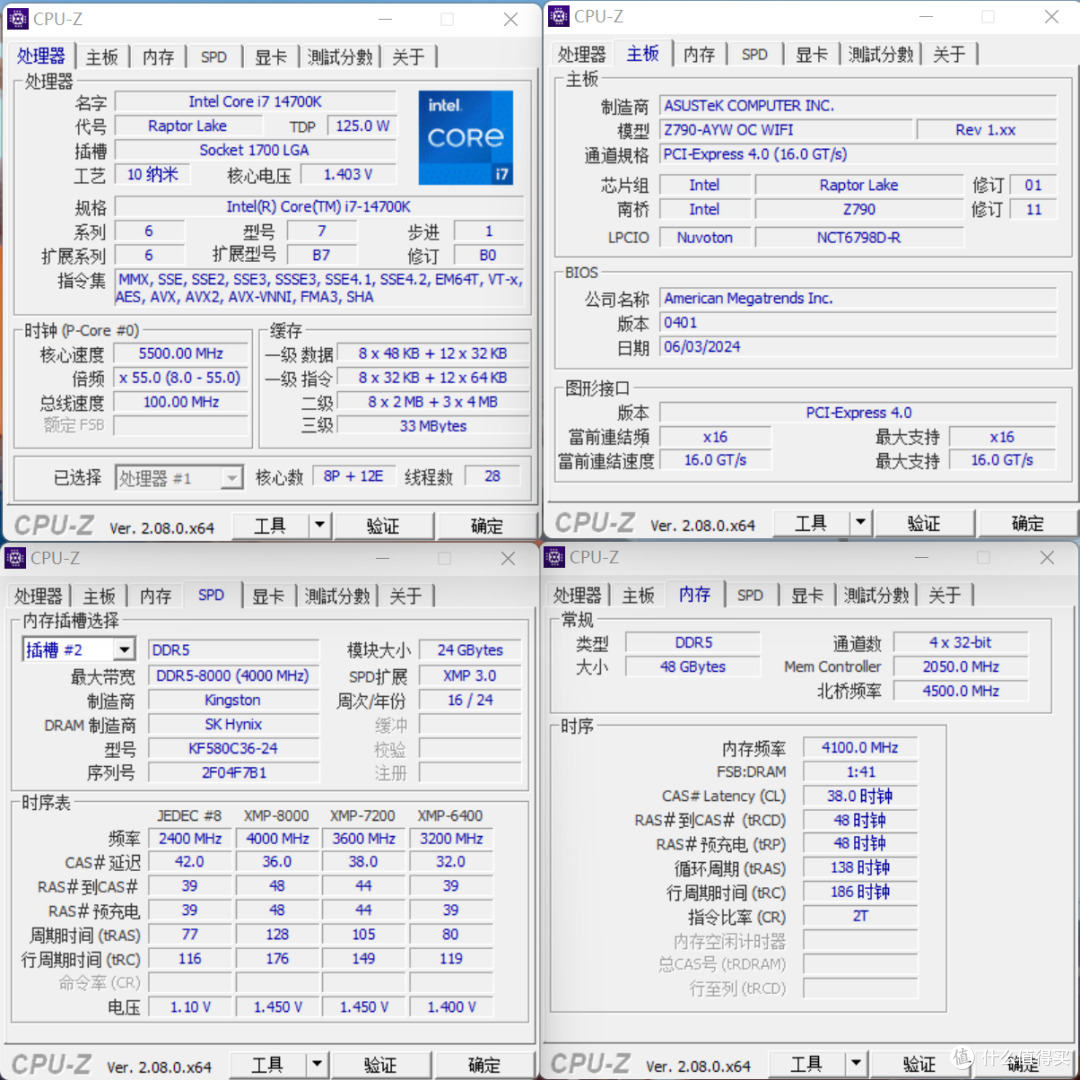Click the 38.0 时钟 CAS latency value
1080x1080 pixels.
coord(860,796)
